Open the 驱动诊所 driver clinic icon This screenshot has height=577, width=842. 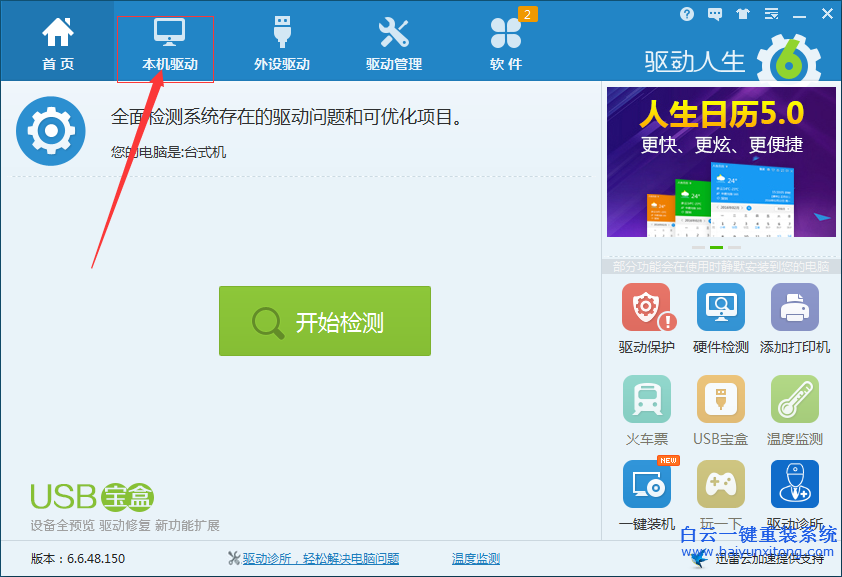(795, 485)
